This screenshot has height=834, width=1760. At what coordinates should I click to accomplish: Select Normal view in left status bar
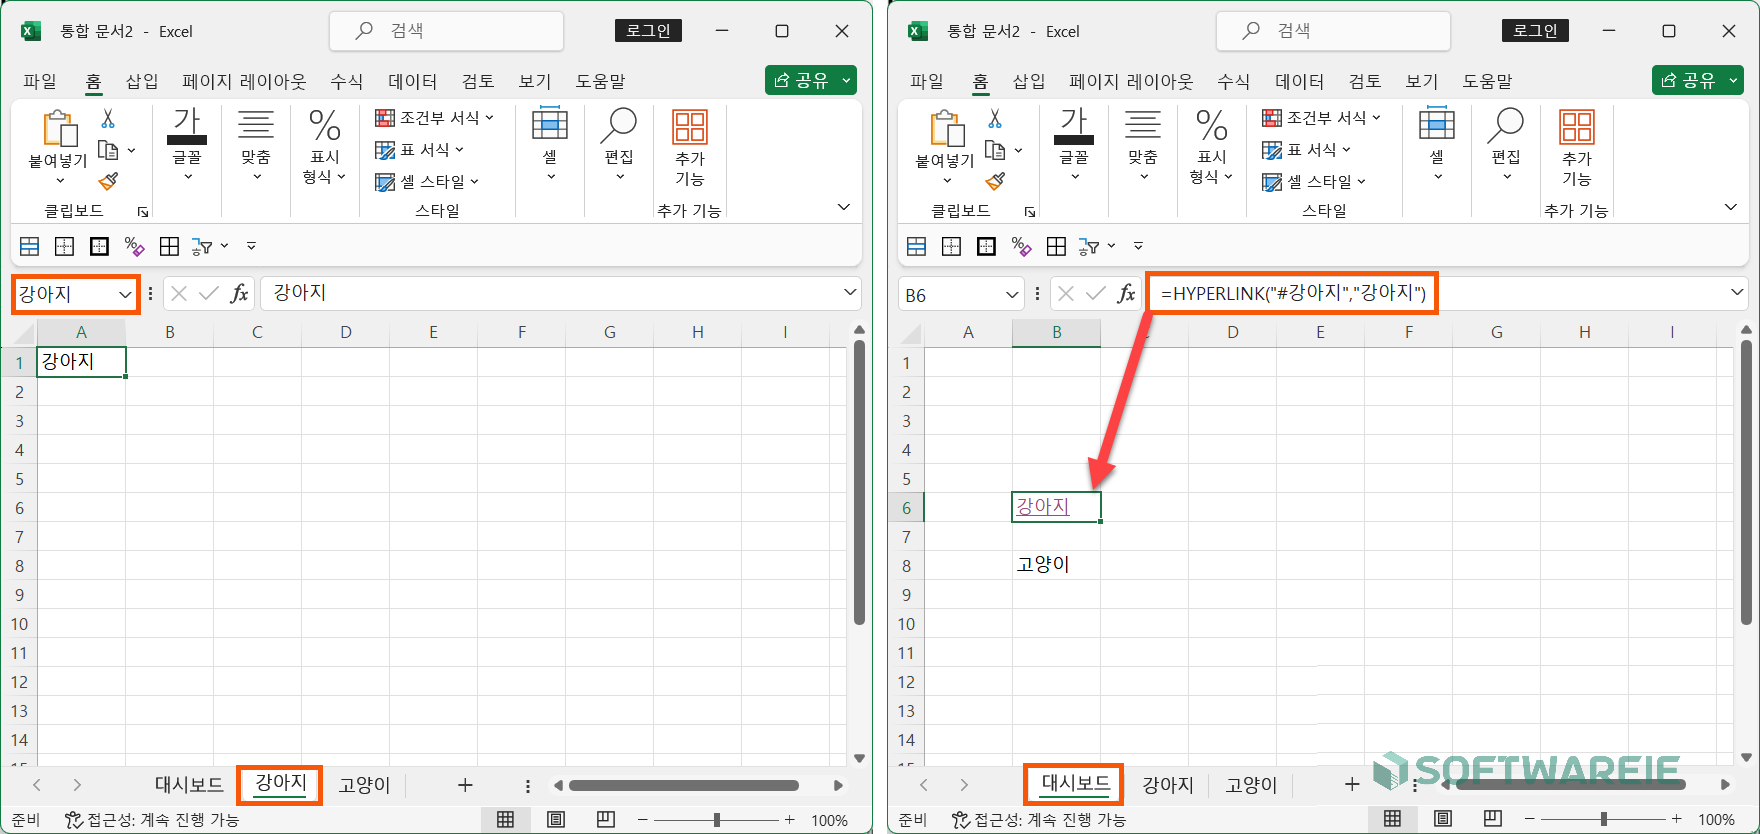(506, 819)
